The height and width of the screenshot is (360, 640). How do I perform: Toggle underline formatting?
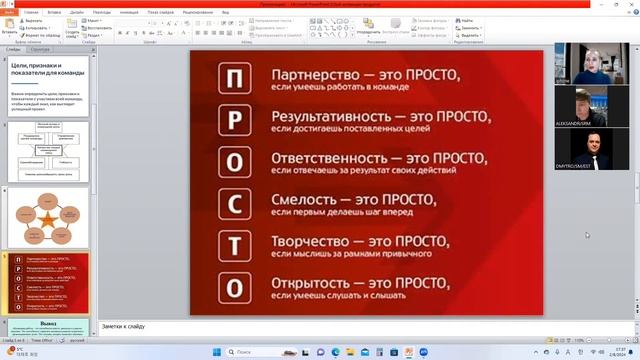point(136,33)
